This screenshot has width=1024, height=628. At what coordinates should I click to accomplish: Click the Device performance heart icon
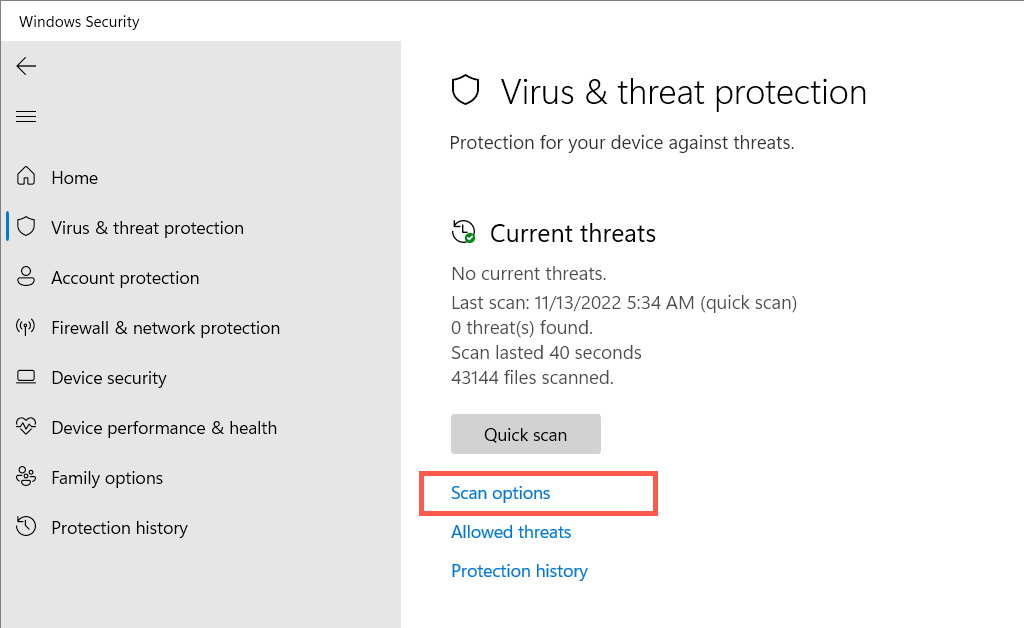coord(27,427)
